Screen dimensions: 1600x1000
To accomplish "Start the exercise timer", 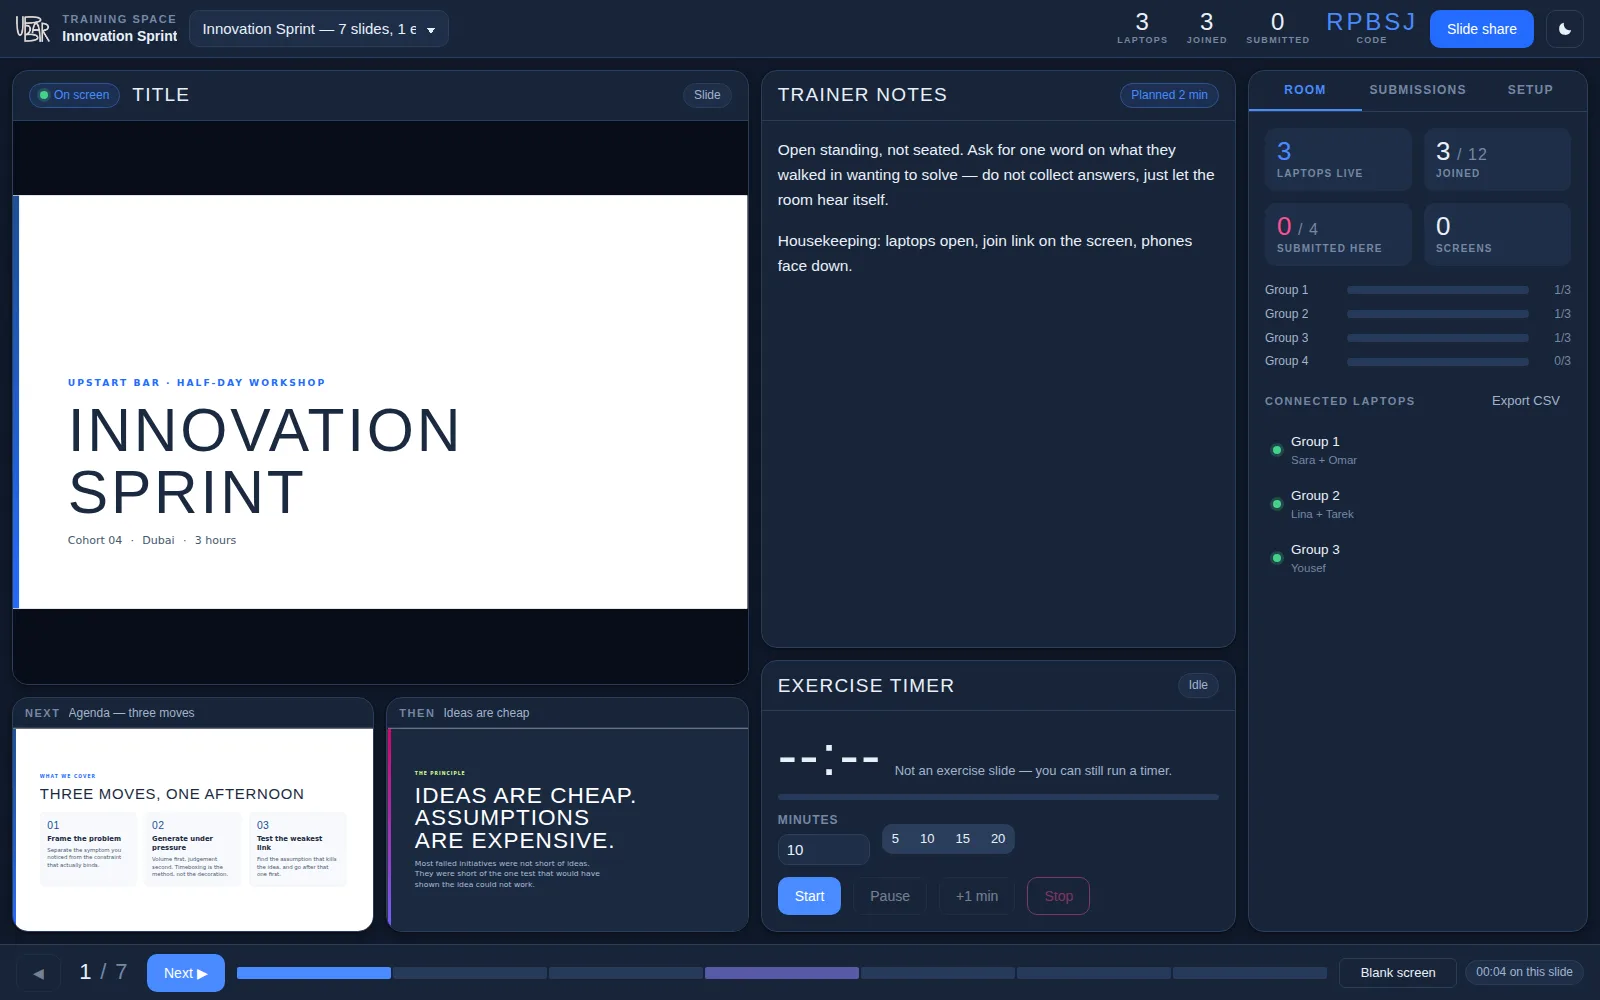I will pos(809,896).
